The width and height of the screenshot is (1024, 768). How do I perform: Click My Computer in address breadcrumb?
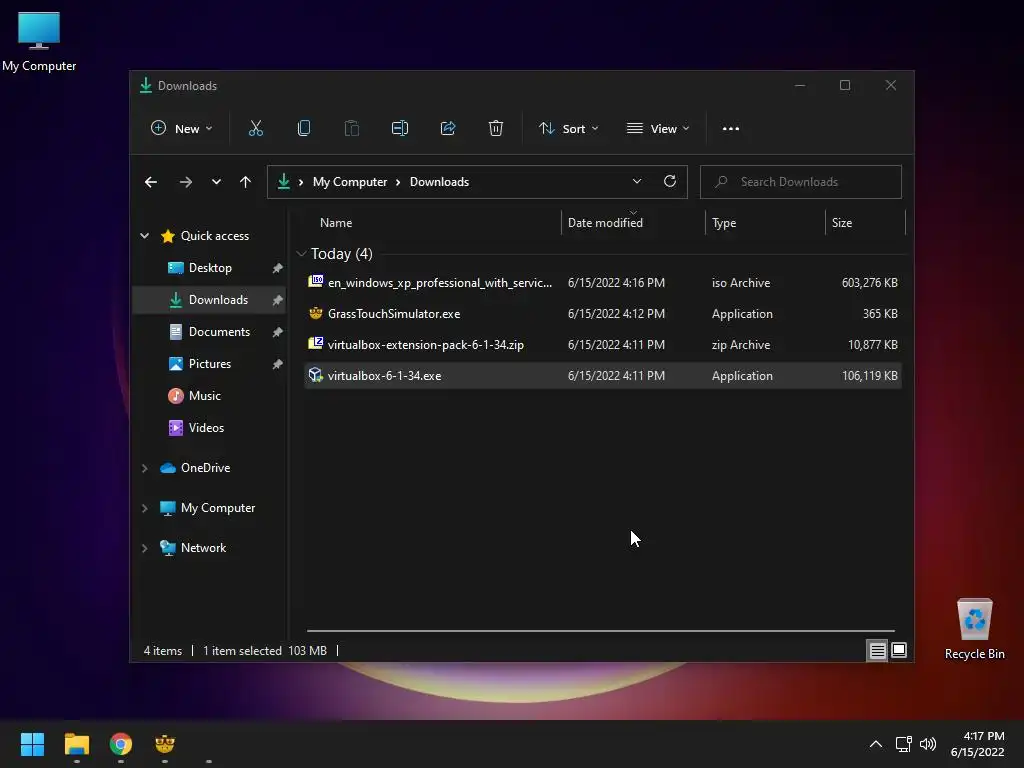click(350, 182)
